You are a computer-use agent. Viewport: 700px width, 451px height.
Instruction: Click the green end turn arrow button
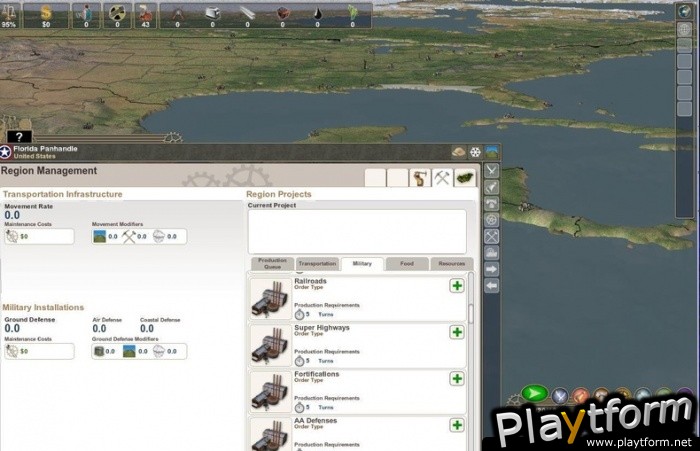pyautogui.click(x=535, y=393)
